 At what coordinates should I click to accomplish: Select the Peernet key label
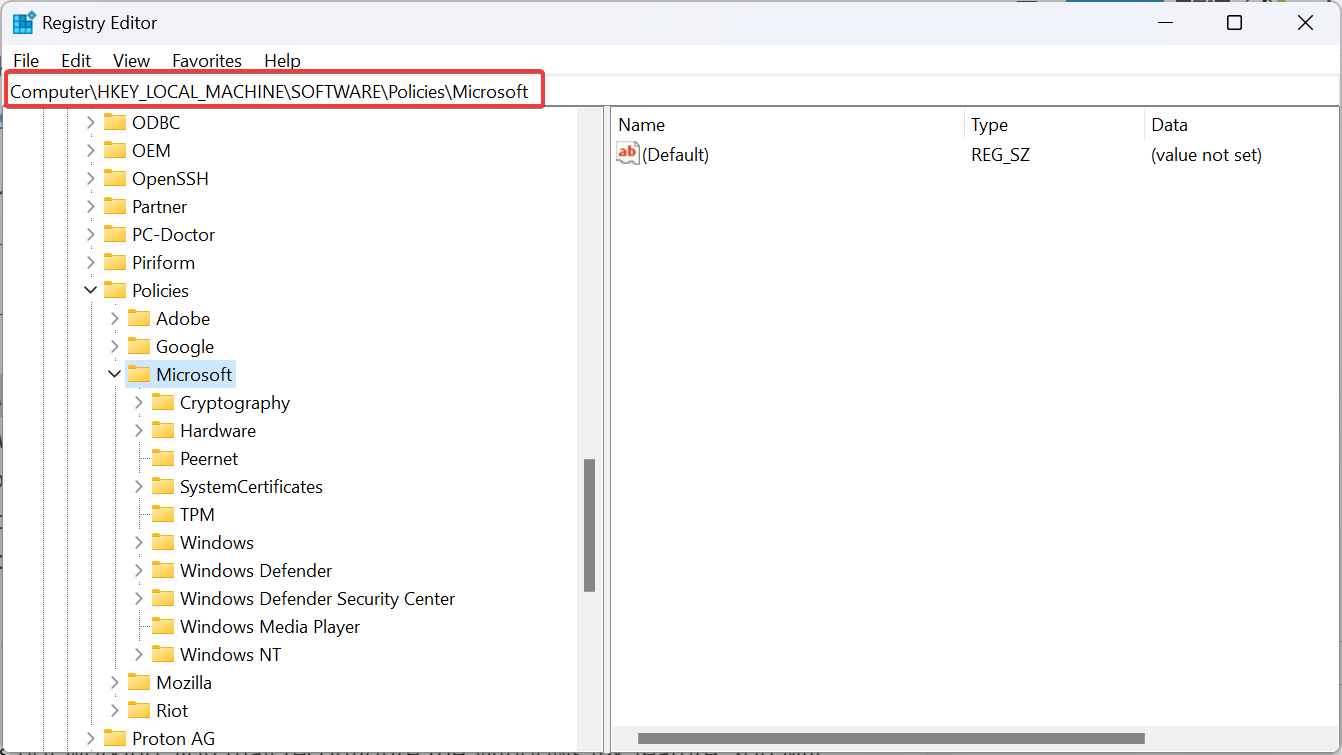tap(209, 458)
